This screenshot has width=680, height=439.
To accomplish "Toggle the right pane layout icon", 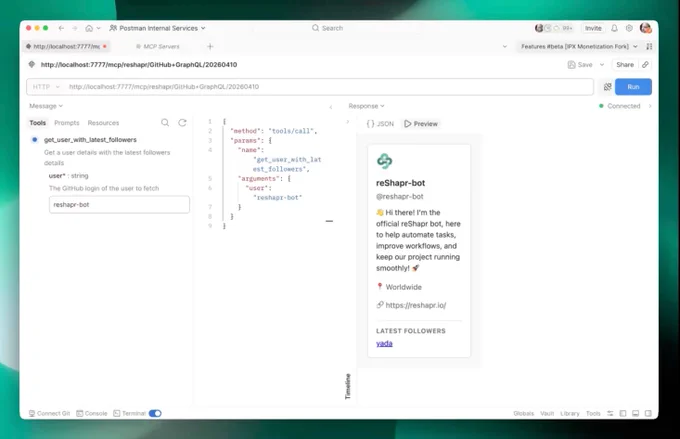I will [648, 413].
